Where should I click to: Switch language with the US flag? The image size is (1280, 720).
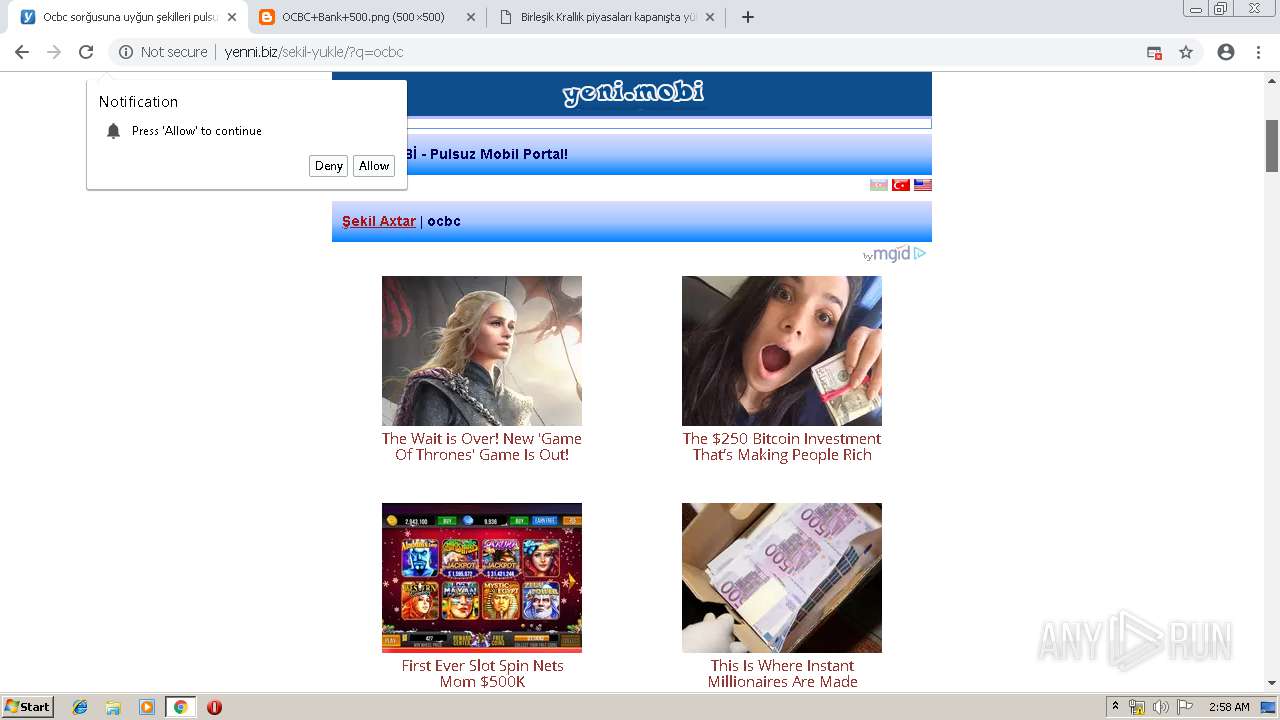click(923, 185)
